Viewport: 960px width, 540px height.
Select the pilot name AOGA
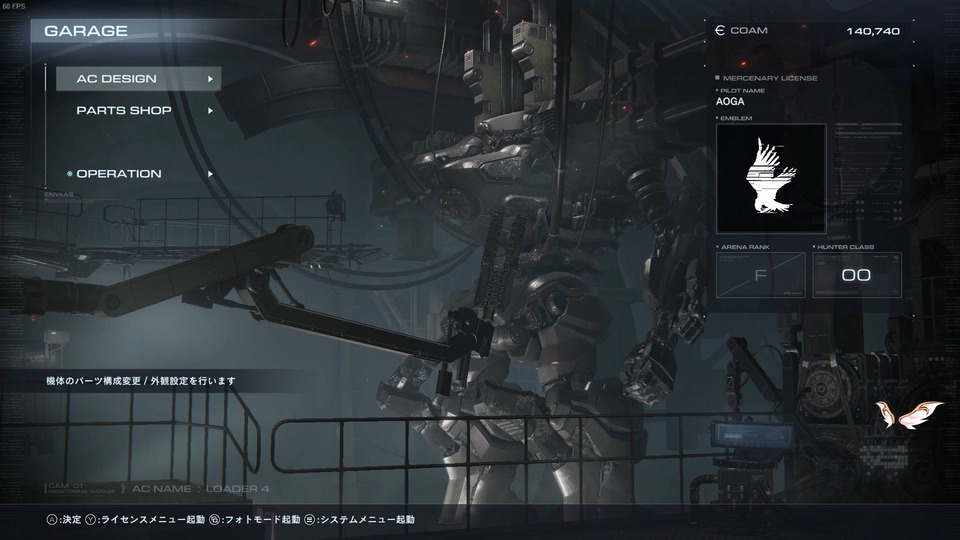coord(730,102)
